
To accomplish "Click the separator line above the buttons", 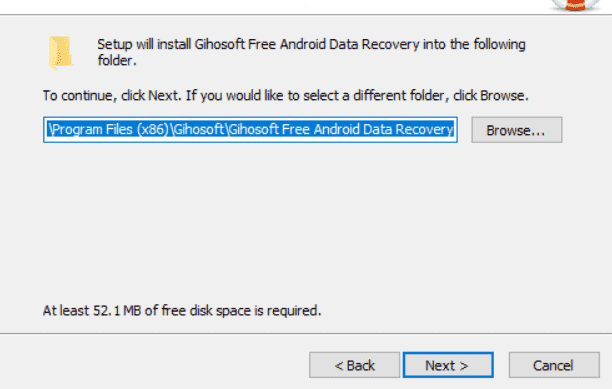I will click(306, 334).
